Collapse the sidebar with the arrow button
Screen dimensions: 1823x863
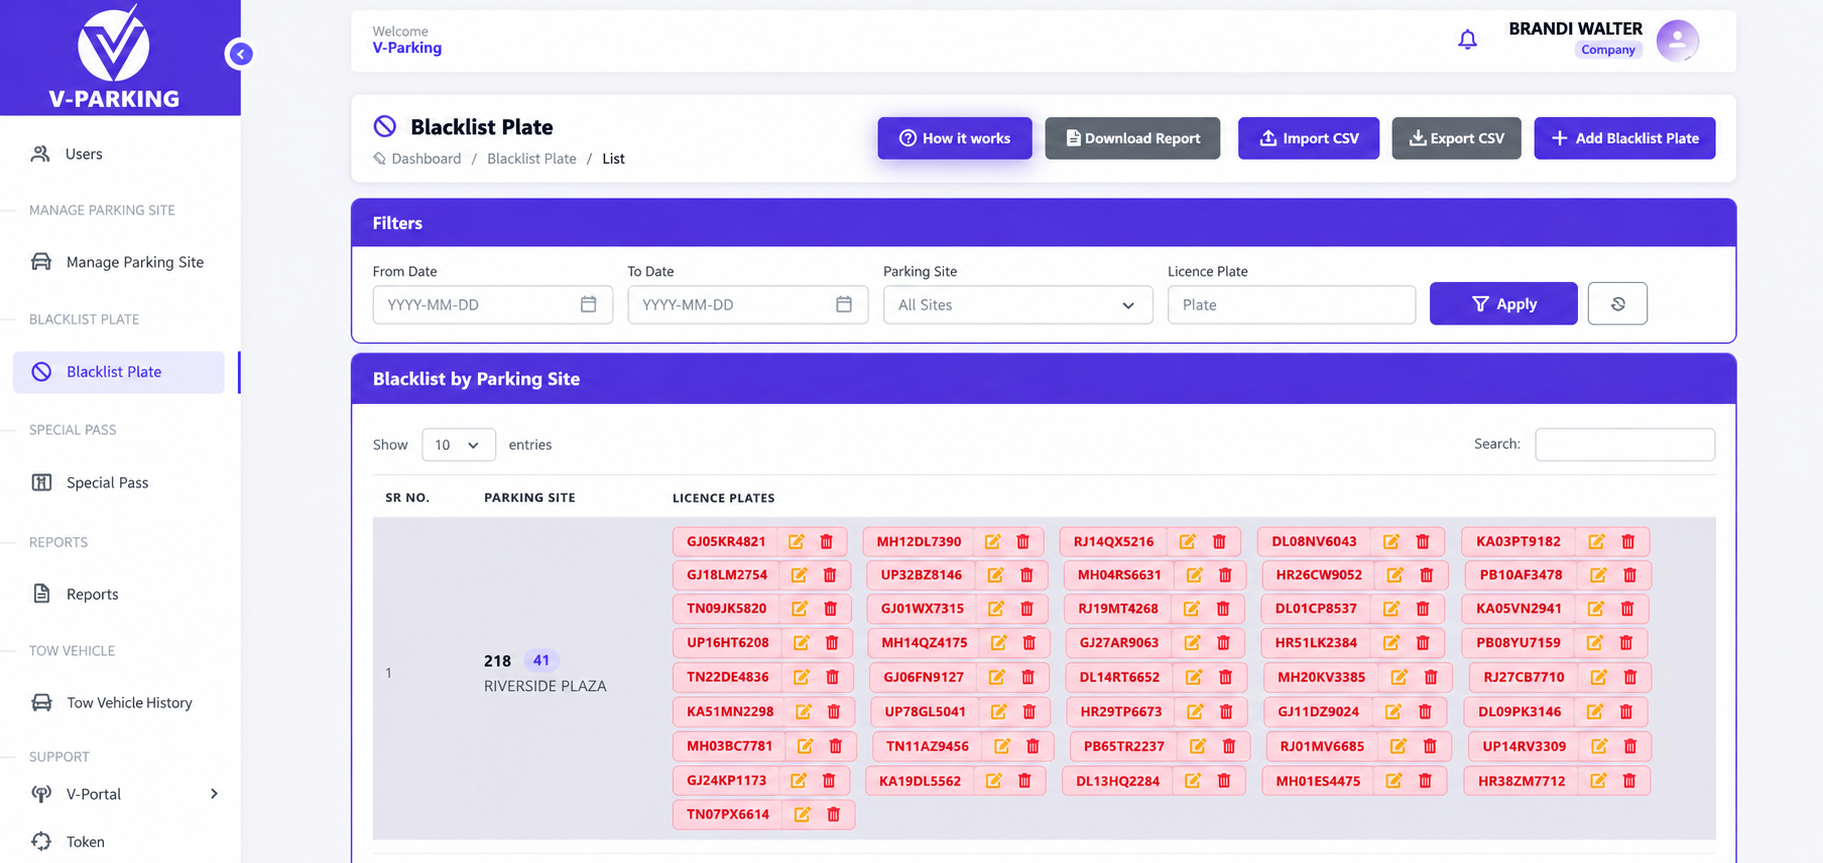(x=240, y=54)
